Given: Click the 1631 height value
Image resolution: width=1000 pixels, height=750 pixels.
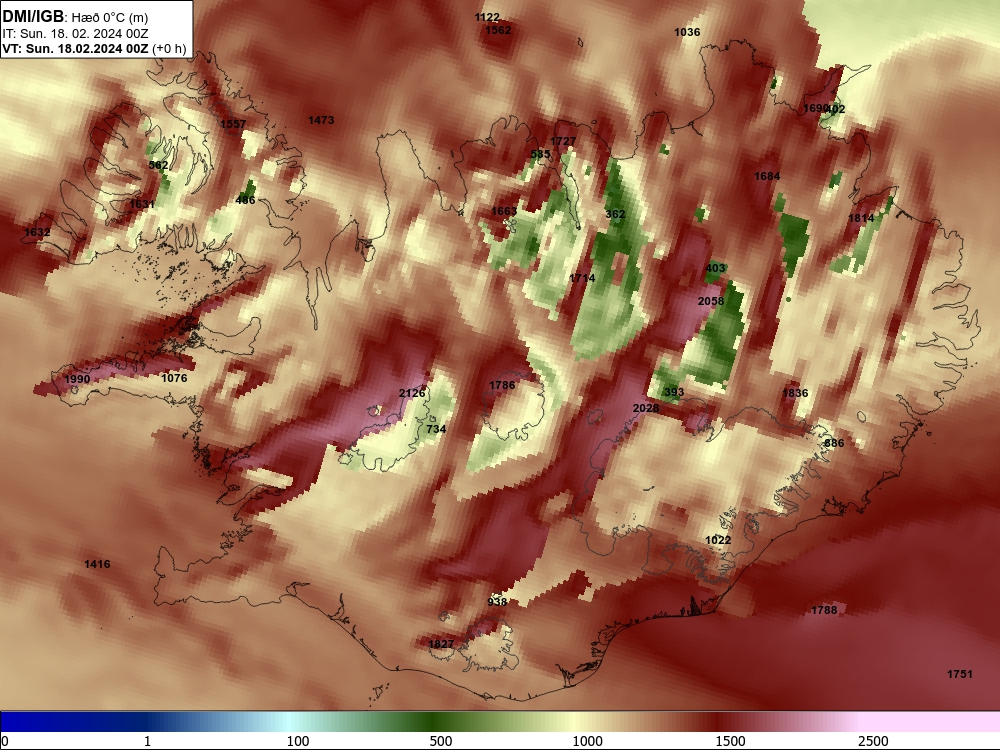Looking at the screenshot, I should click(142, 204).
